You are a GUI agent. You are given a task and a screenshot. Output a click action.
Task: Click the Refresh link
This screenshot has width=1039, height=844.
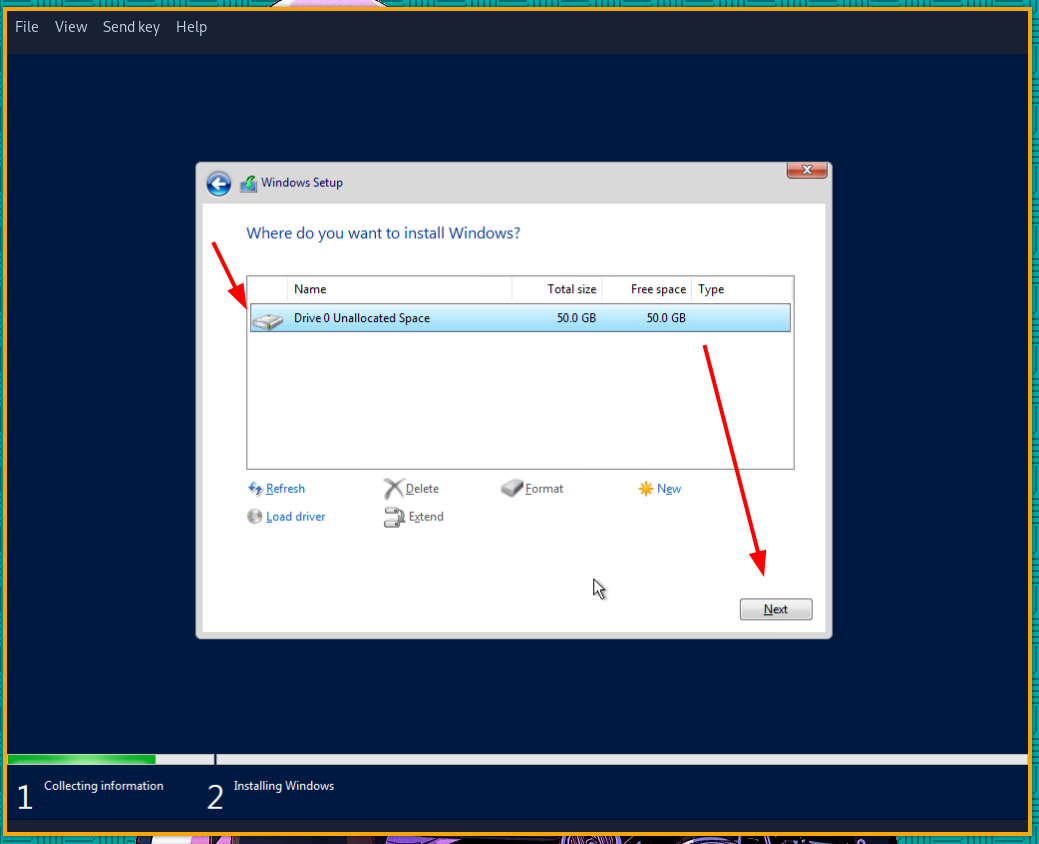click(x=286, y=489)
